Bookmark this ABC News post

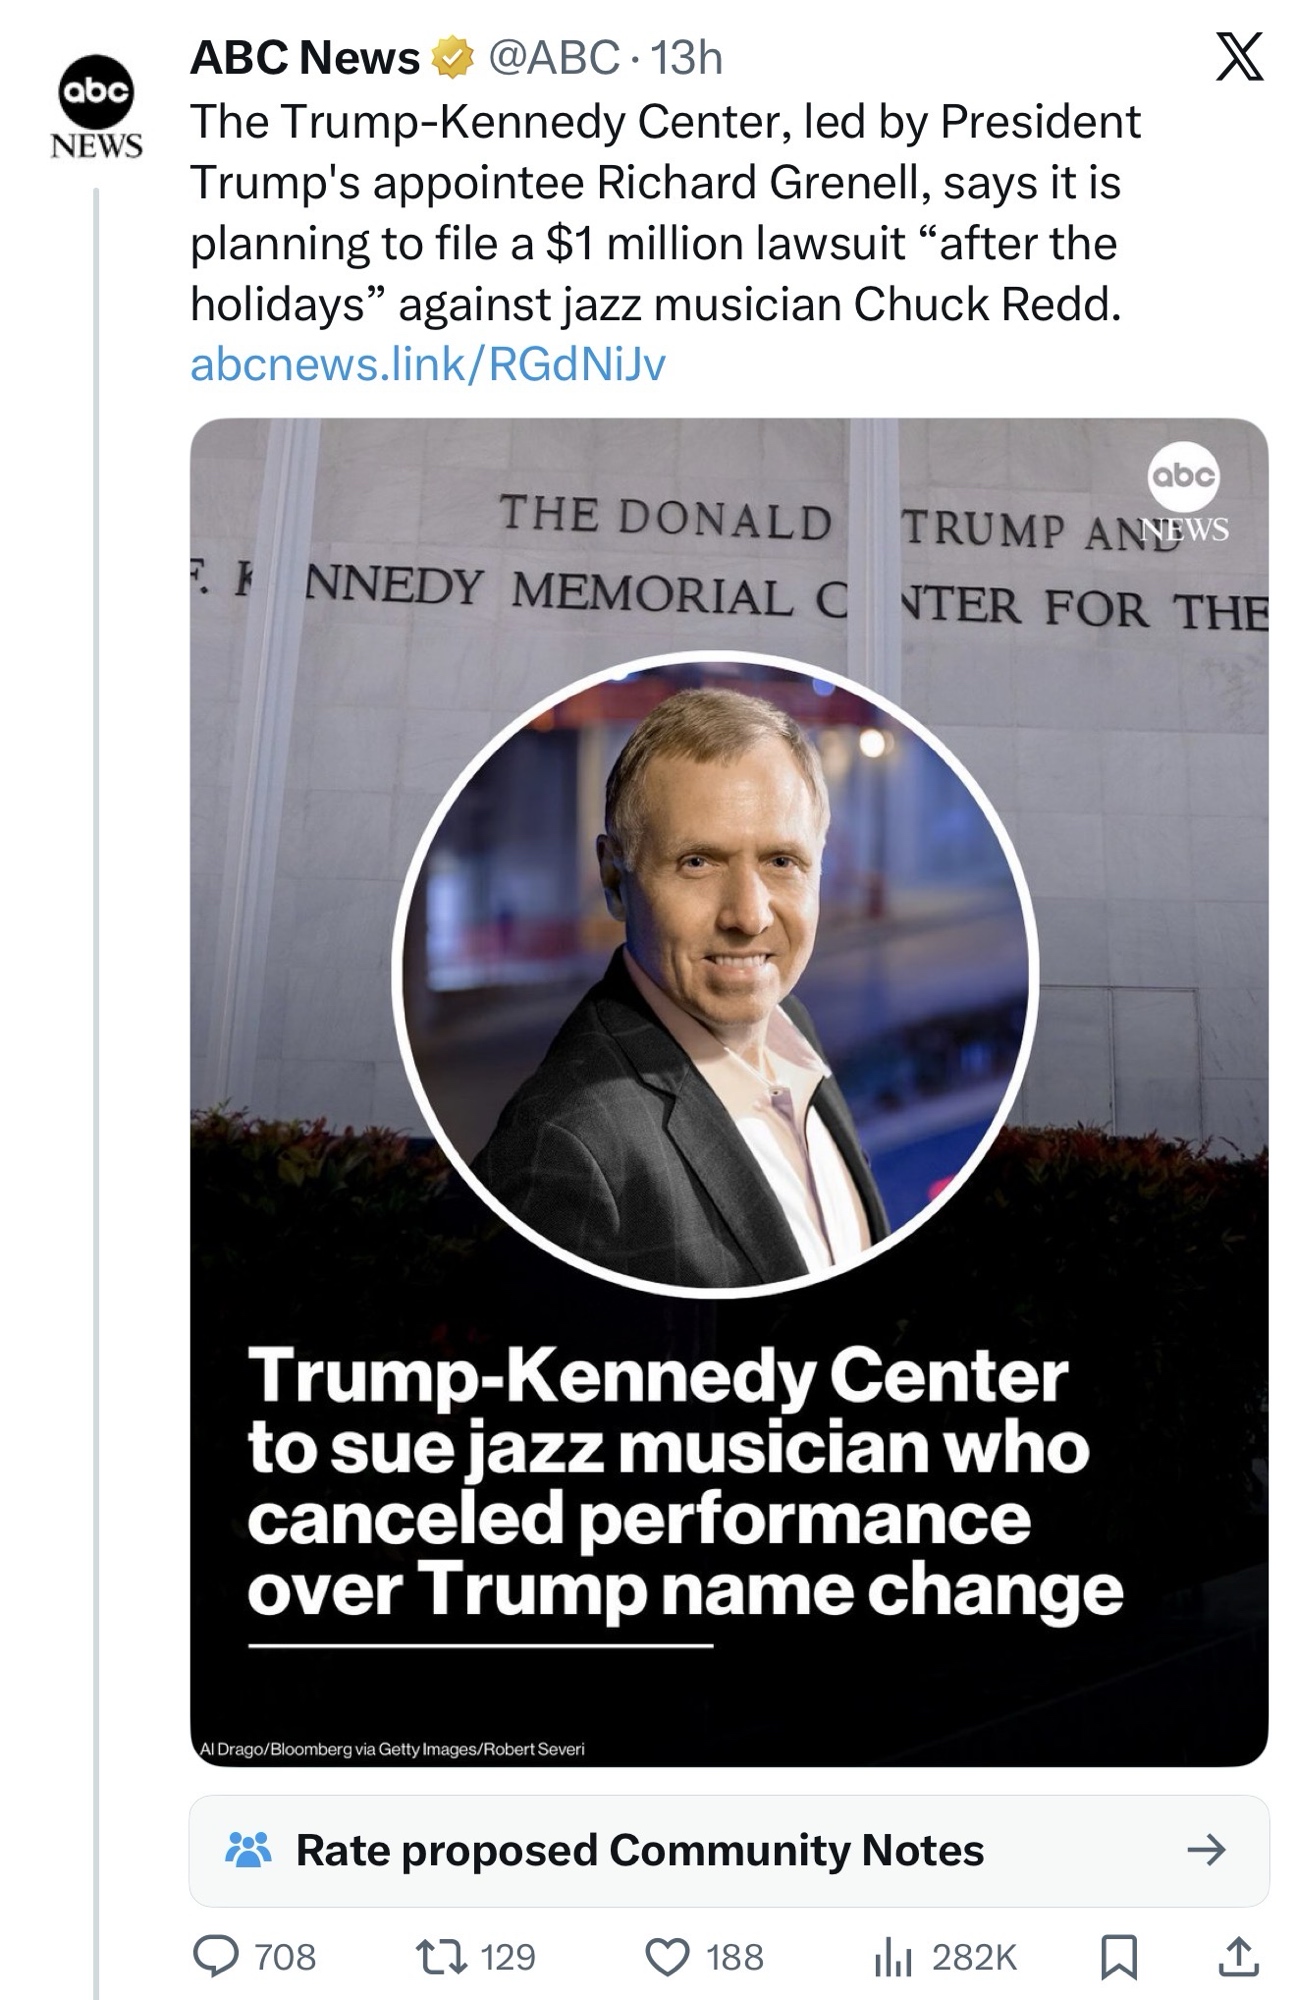(x=1118, y=1957)
